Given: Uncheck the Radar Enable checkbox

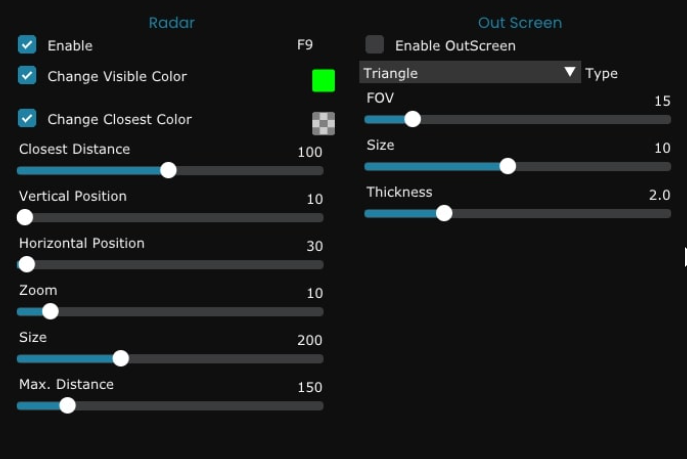Looking at the screenshot, I should tap(28, 45).
